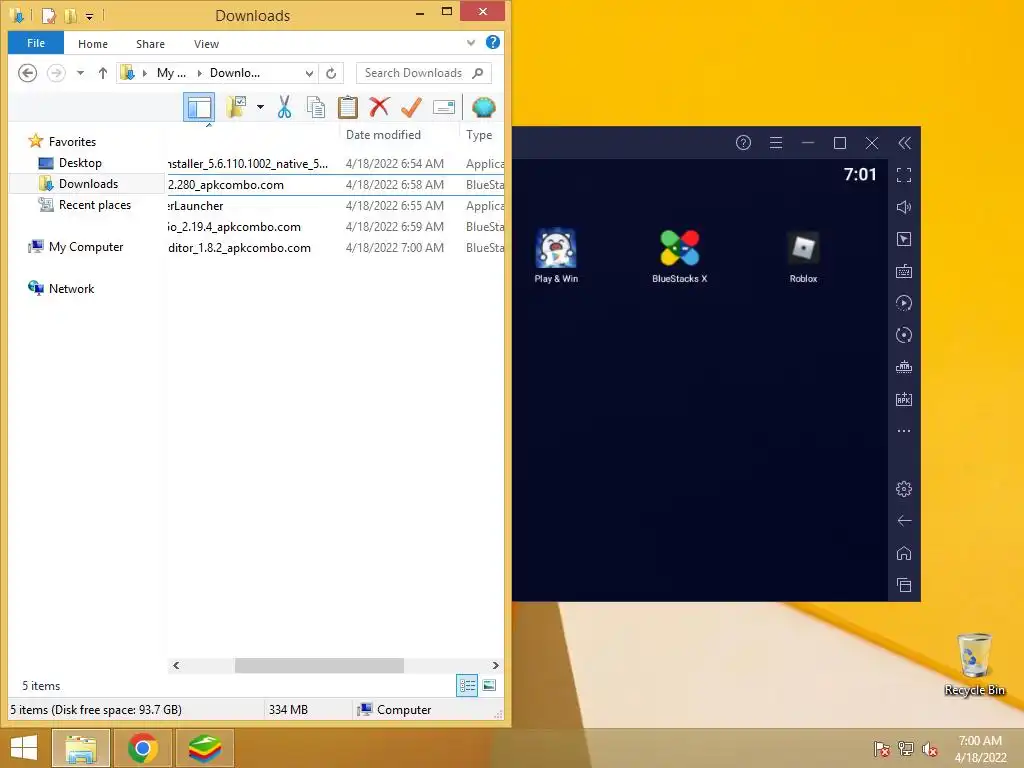Click the horizontal scrollbar right arrow
The image size is (1024, 768).
[495, 665]
